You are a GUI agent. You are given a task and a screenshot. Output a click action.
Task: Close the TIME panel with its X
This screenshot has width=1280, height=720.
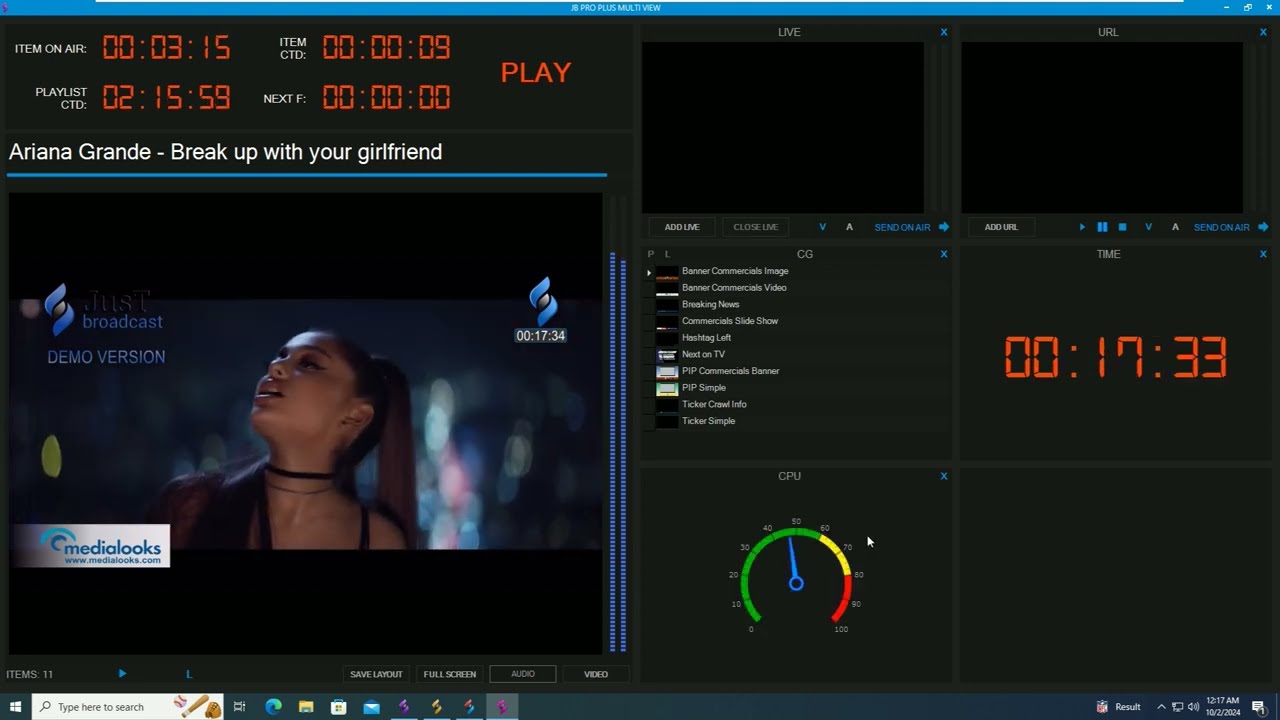[x=1263, y=254]
